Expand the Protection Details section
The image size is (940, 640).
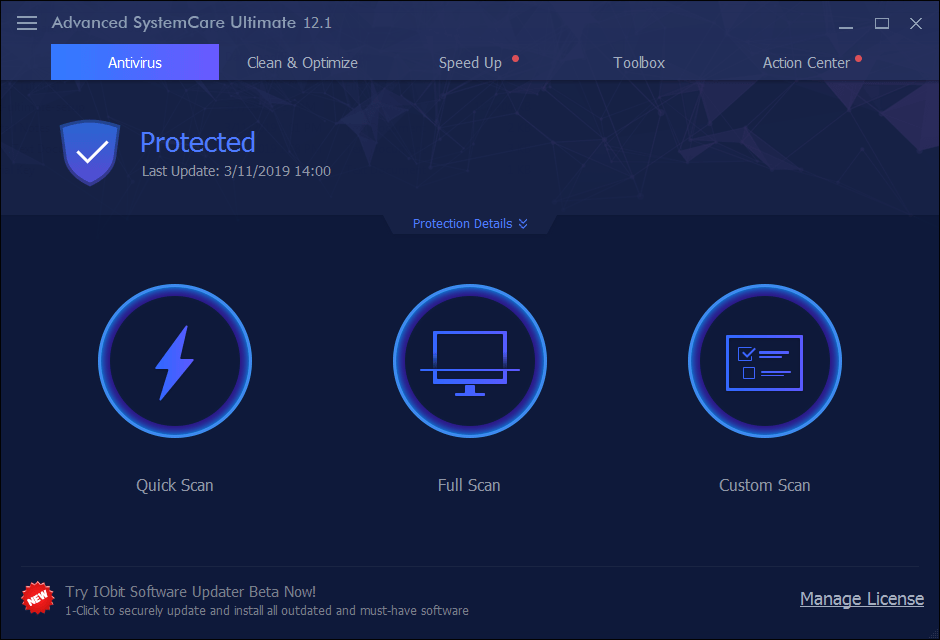[x=470, y=224]
